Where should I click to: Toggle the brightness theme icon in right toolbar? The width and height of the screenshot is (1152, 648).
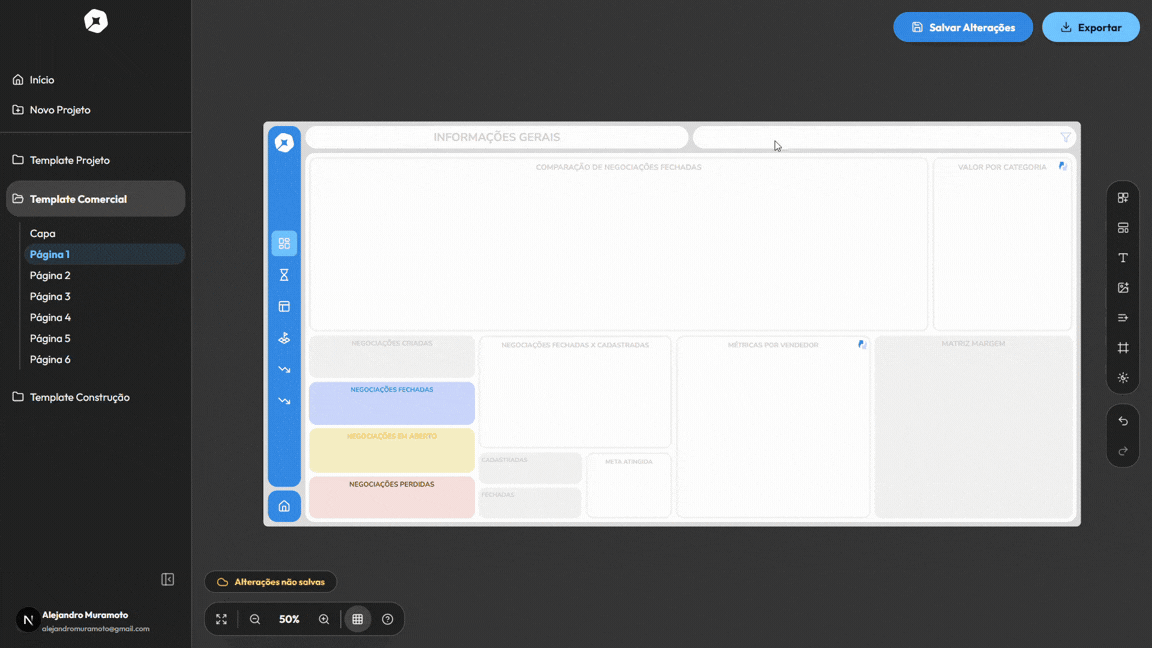pos(1123,378)
